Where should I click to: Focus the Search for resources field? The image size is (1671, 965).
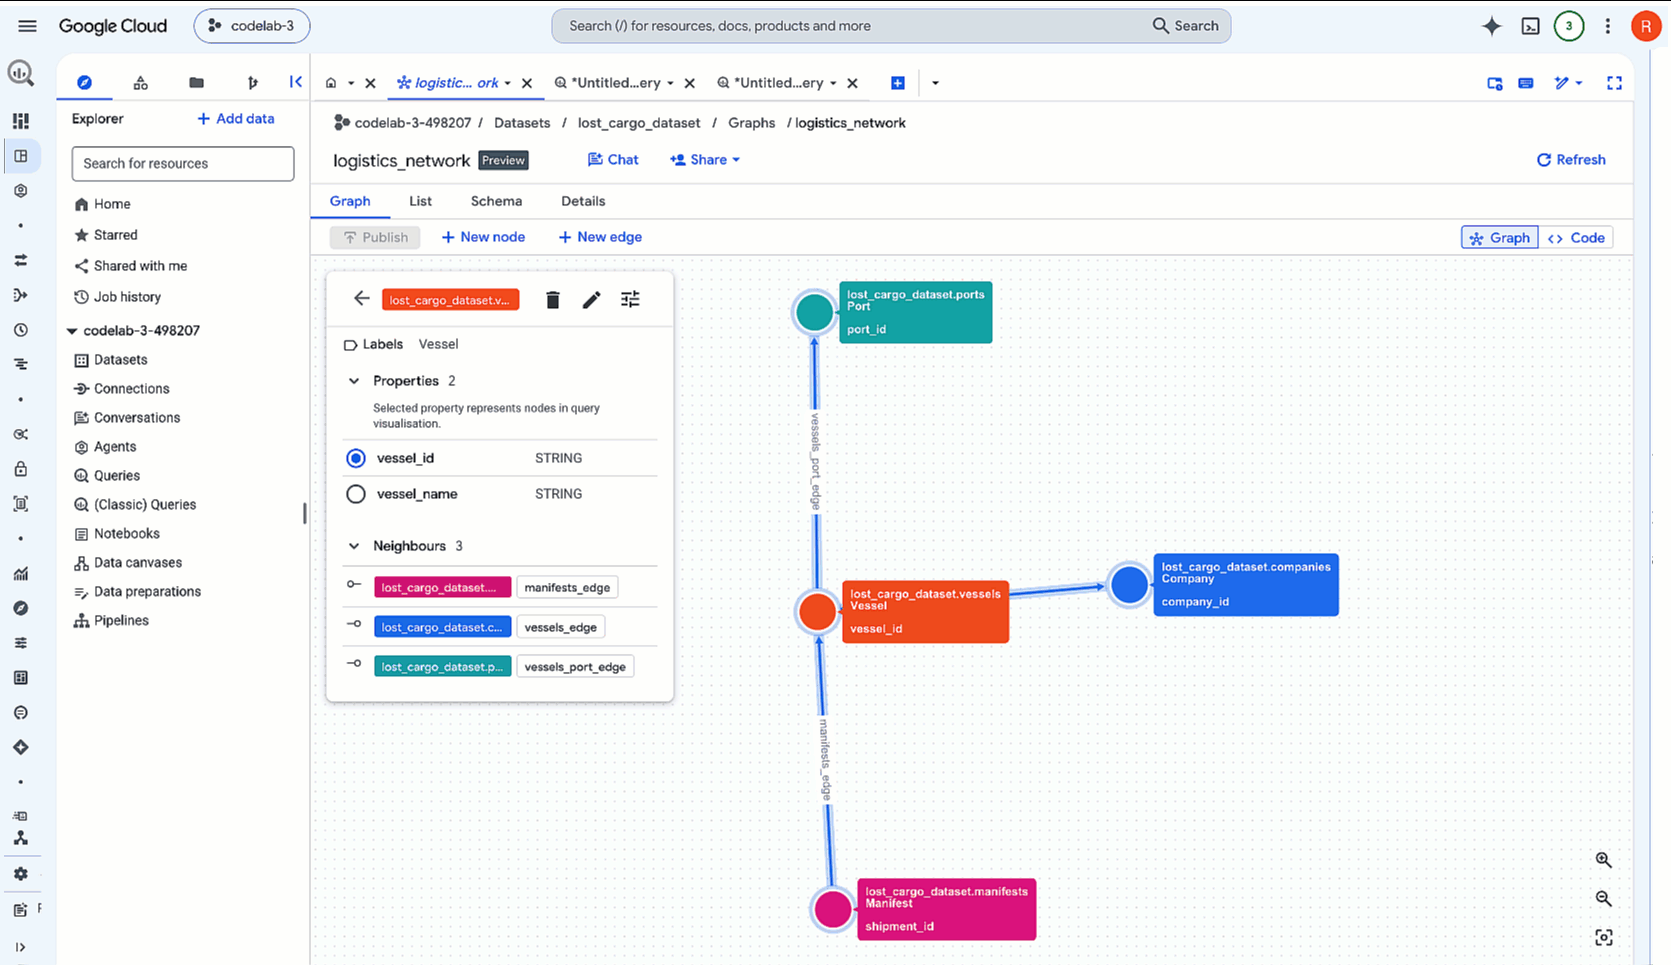tap(183, 164)
